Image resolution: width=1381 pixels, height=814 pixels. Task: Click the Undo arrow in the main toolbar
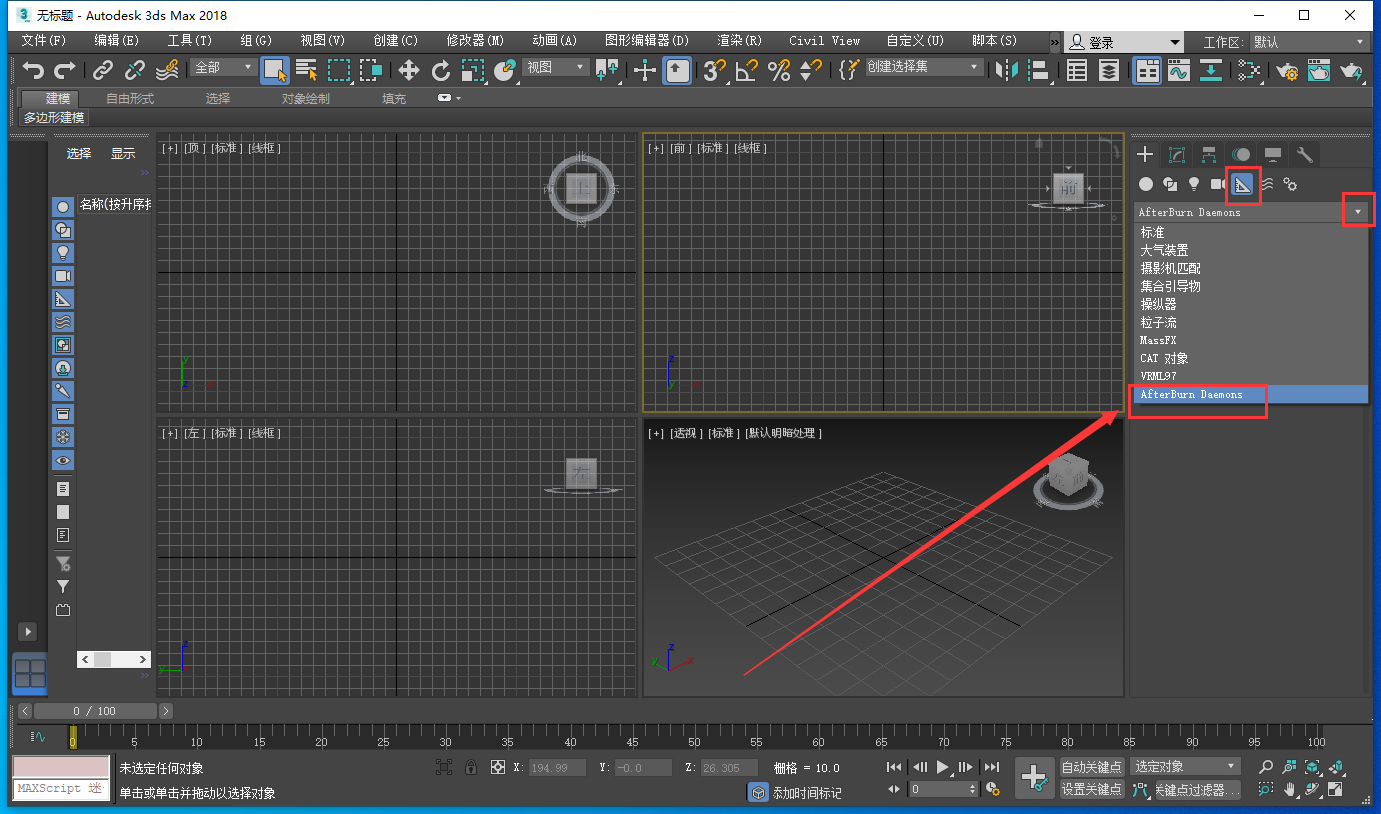pyautogui.click(x=33, y=70)
